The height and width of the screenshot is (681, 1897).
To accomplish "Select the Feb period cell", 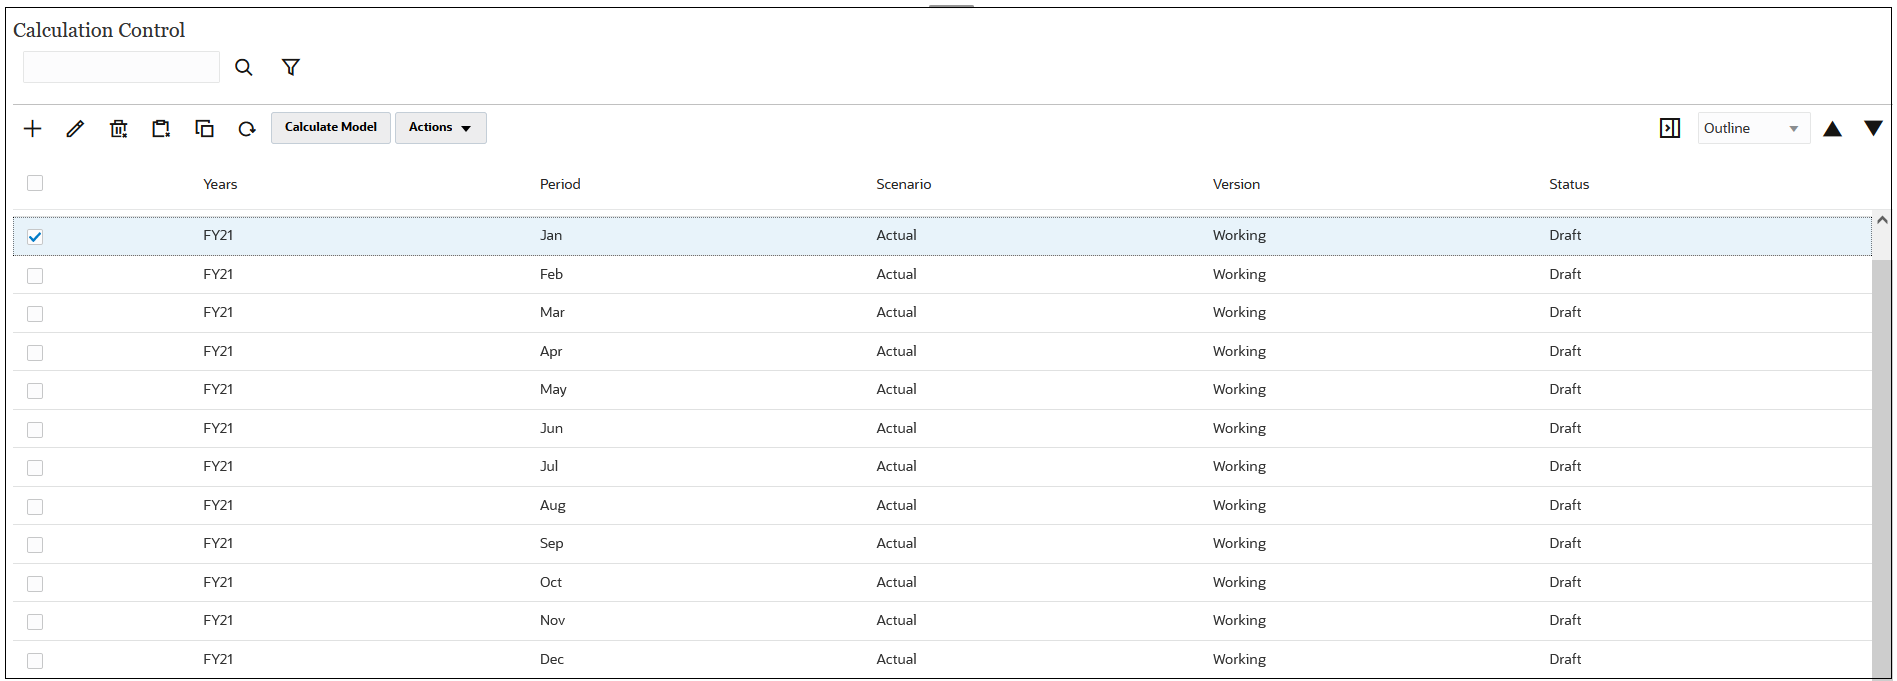I will click(x=551, y=274).
